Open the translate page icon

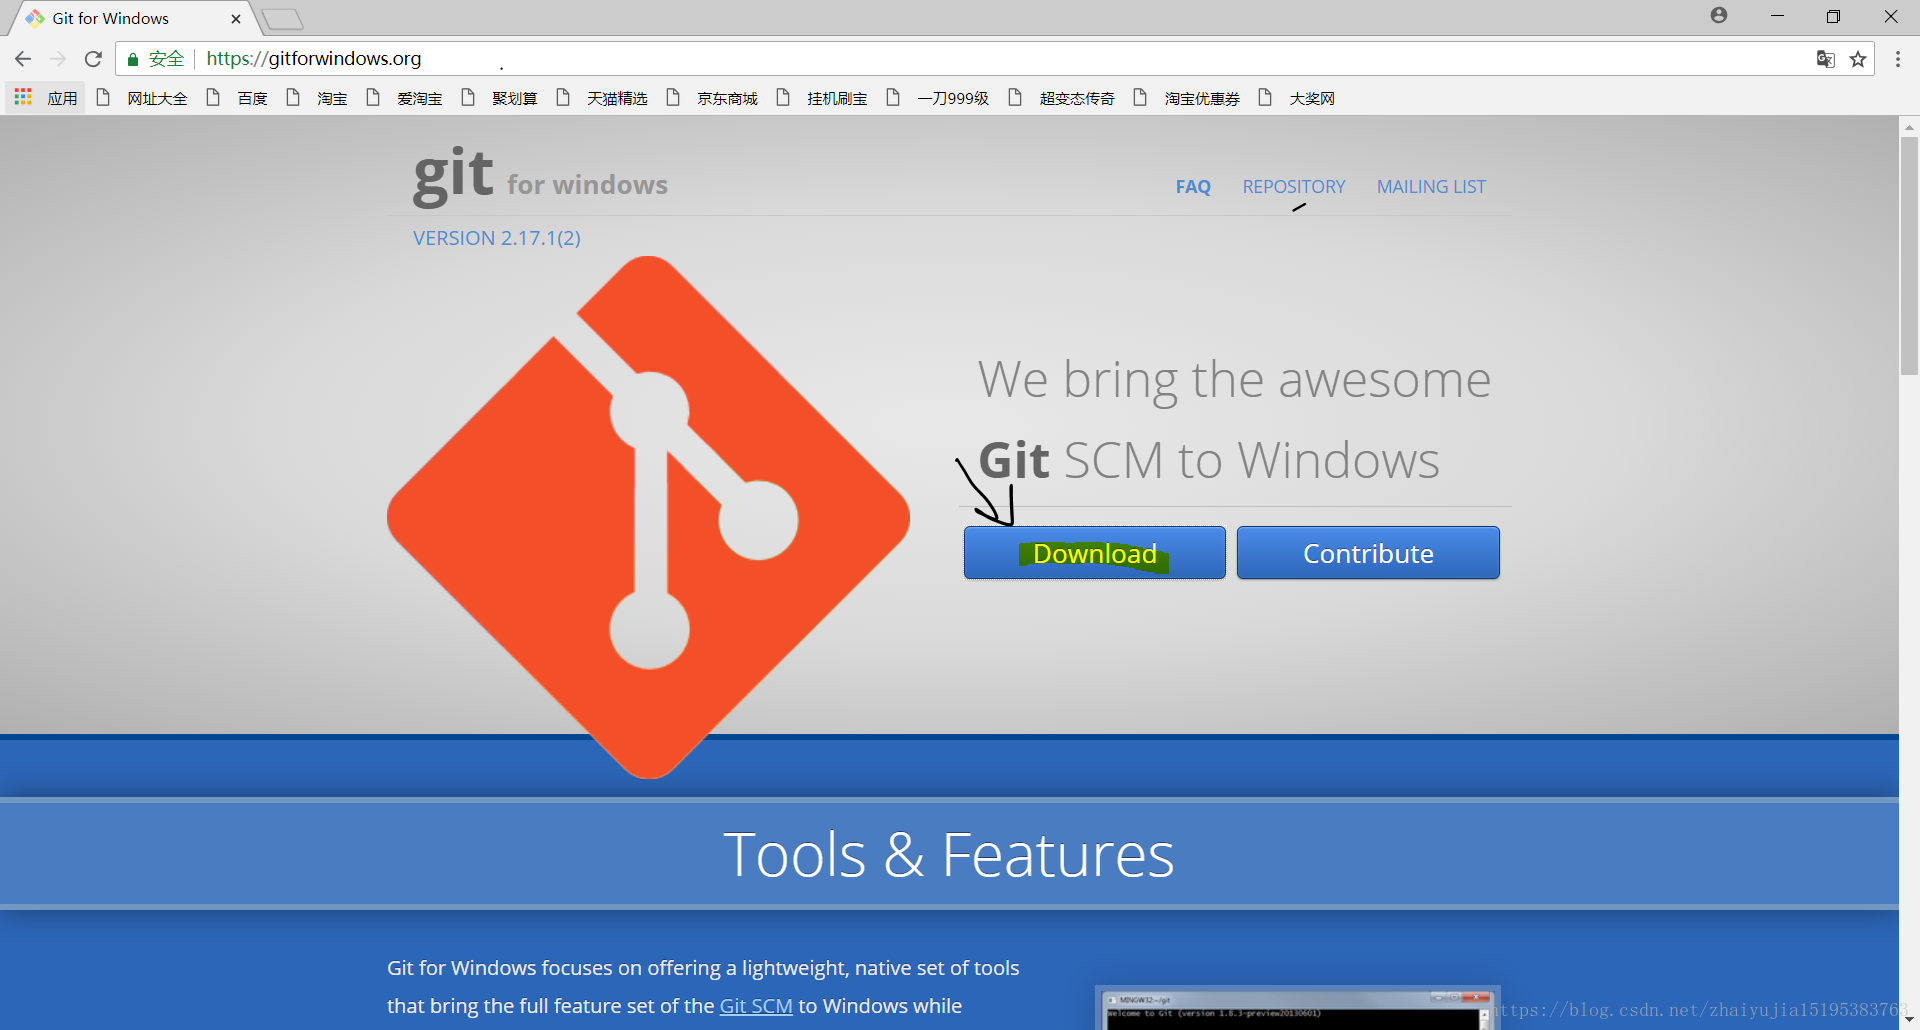click(1825, 59)
